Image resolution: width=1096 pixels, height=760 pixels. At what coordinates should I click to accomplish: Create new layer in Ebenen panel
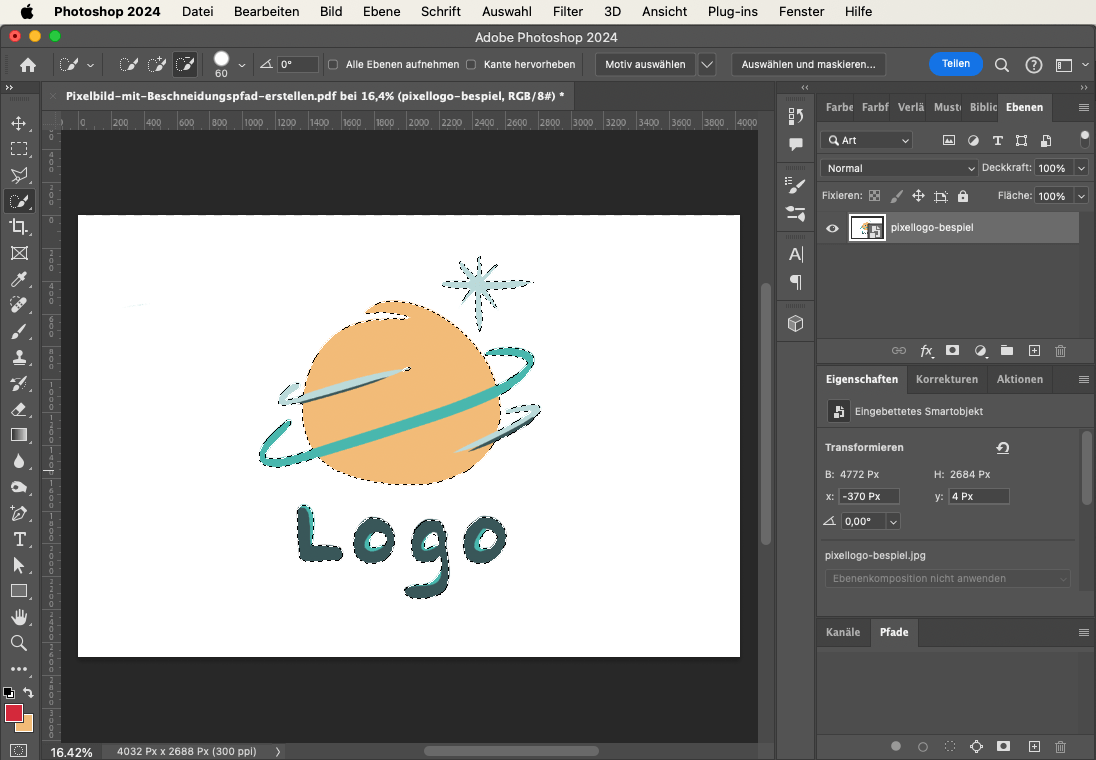click(1034, 351)
